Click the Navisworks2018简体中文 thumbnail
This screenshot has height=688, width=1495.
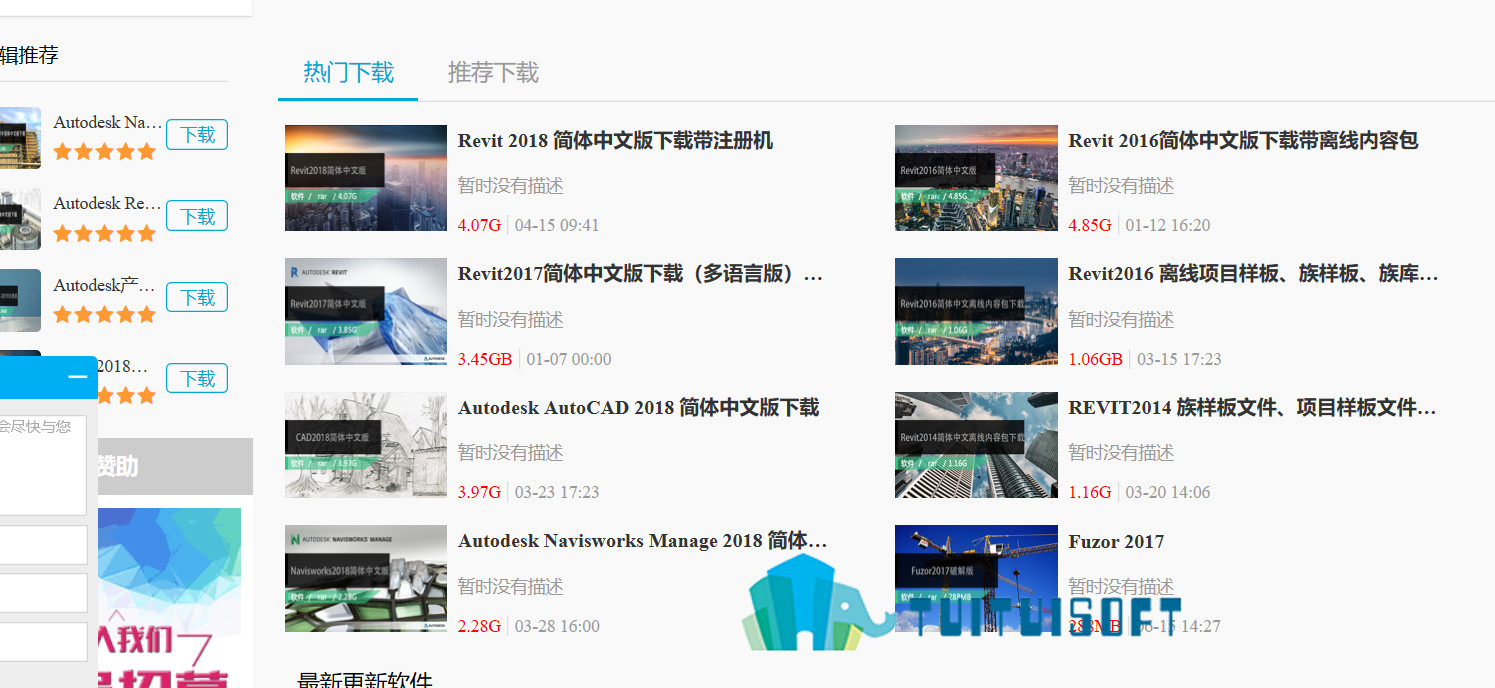[366, 579]
